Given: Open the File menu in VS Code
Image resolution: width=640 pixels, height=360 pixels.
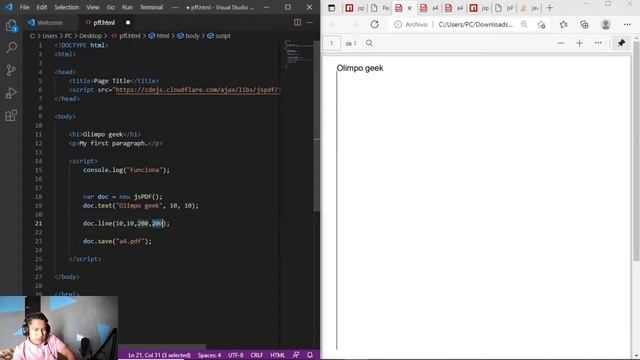Looking at the screenshot, I should click(x=24, y=7).
